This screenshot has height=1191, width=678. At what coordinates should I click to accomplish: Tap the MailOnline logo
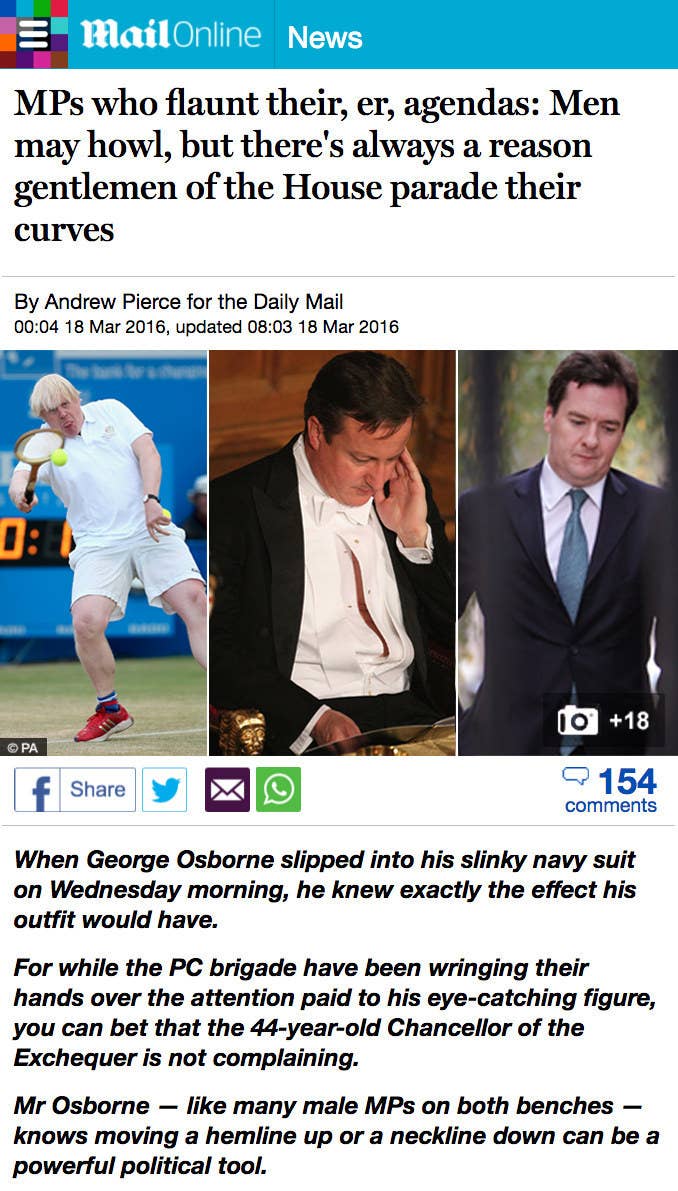click(171, 35)
